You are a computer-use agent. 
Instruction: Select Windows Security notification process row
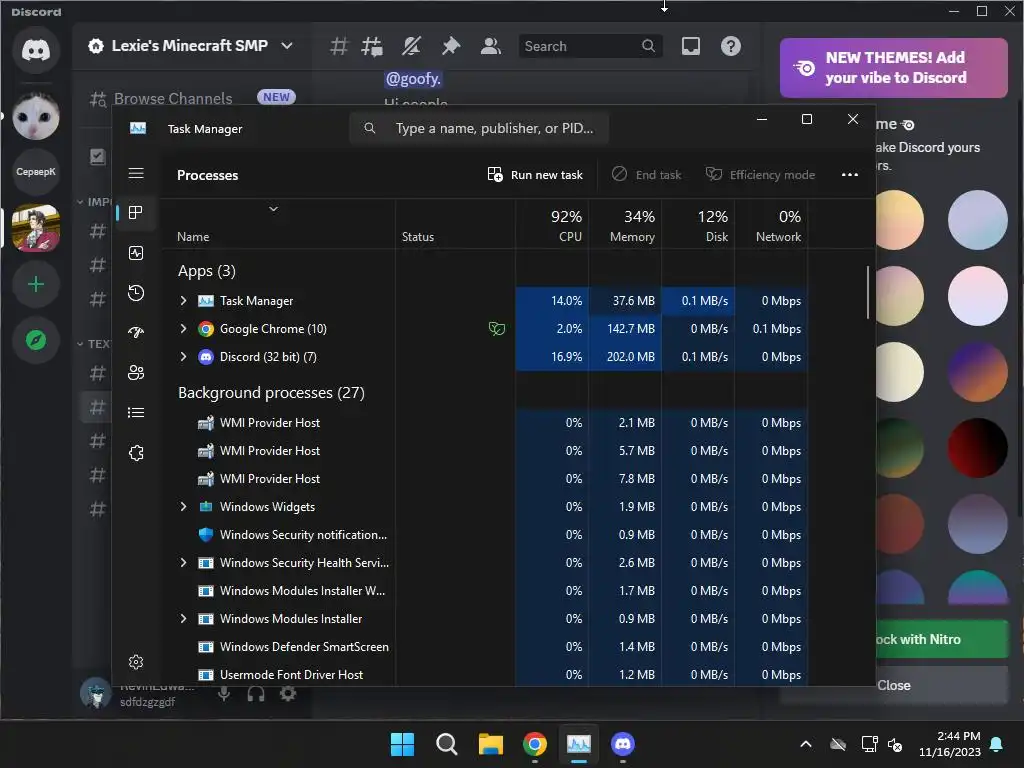tap(485, 534)
